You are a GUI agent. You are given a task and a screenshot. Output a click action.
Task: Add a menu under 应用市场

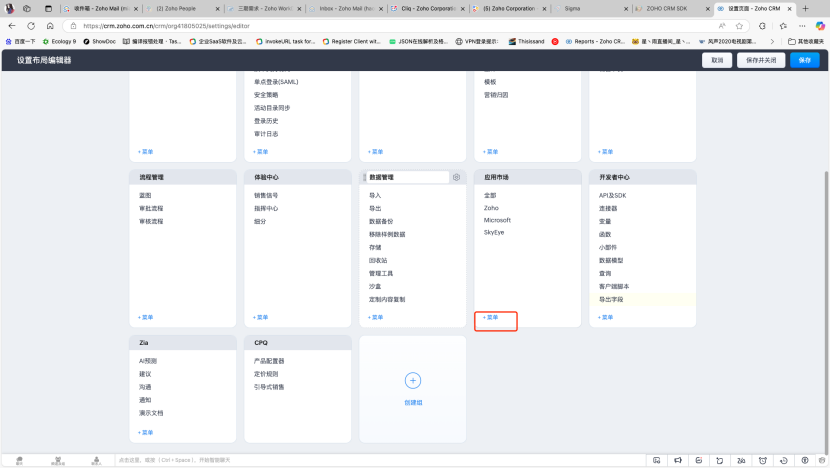491,317
